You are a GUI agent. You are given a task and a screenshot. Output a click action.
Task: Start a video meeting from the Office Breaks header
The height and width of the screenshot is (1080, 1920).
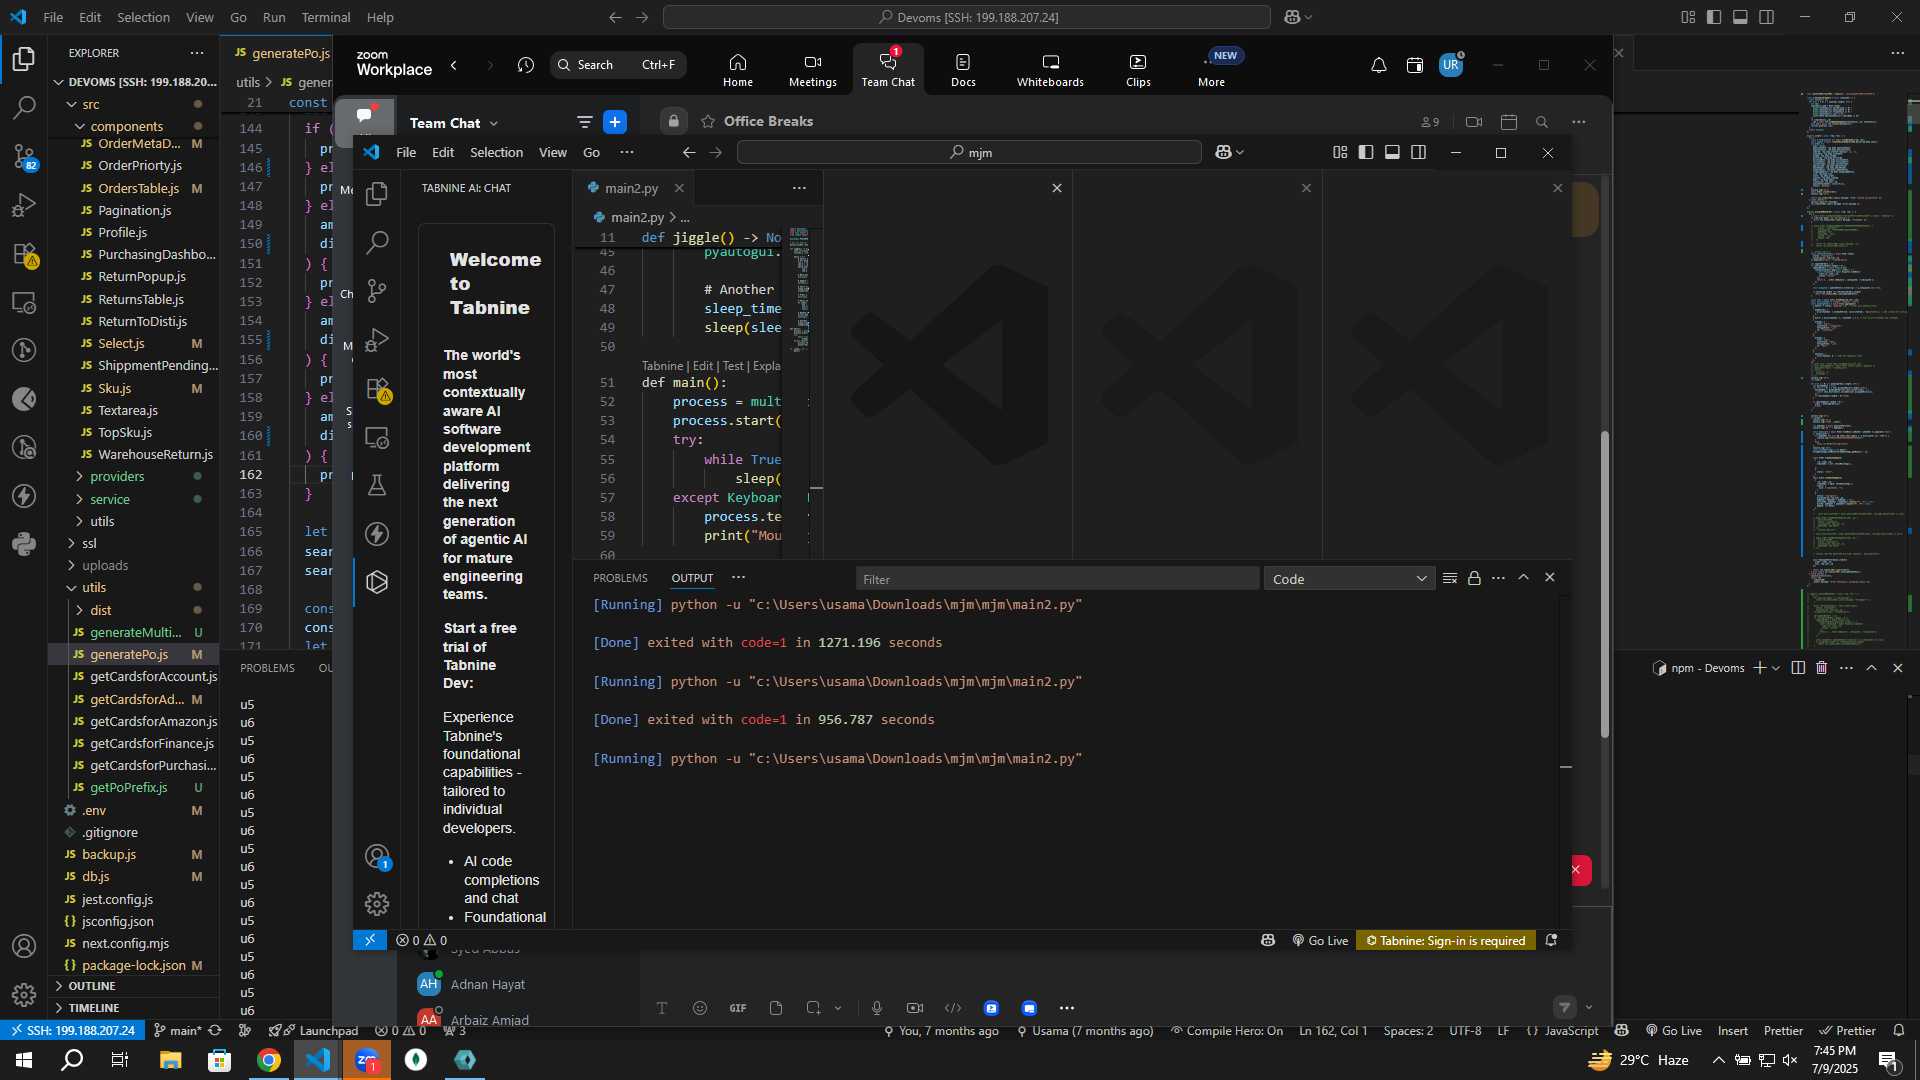point(1474,122)
